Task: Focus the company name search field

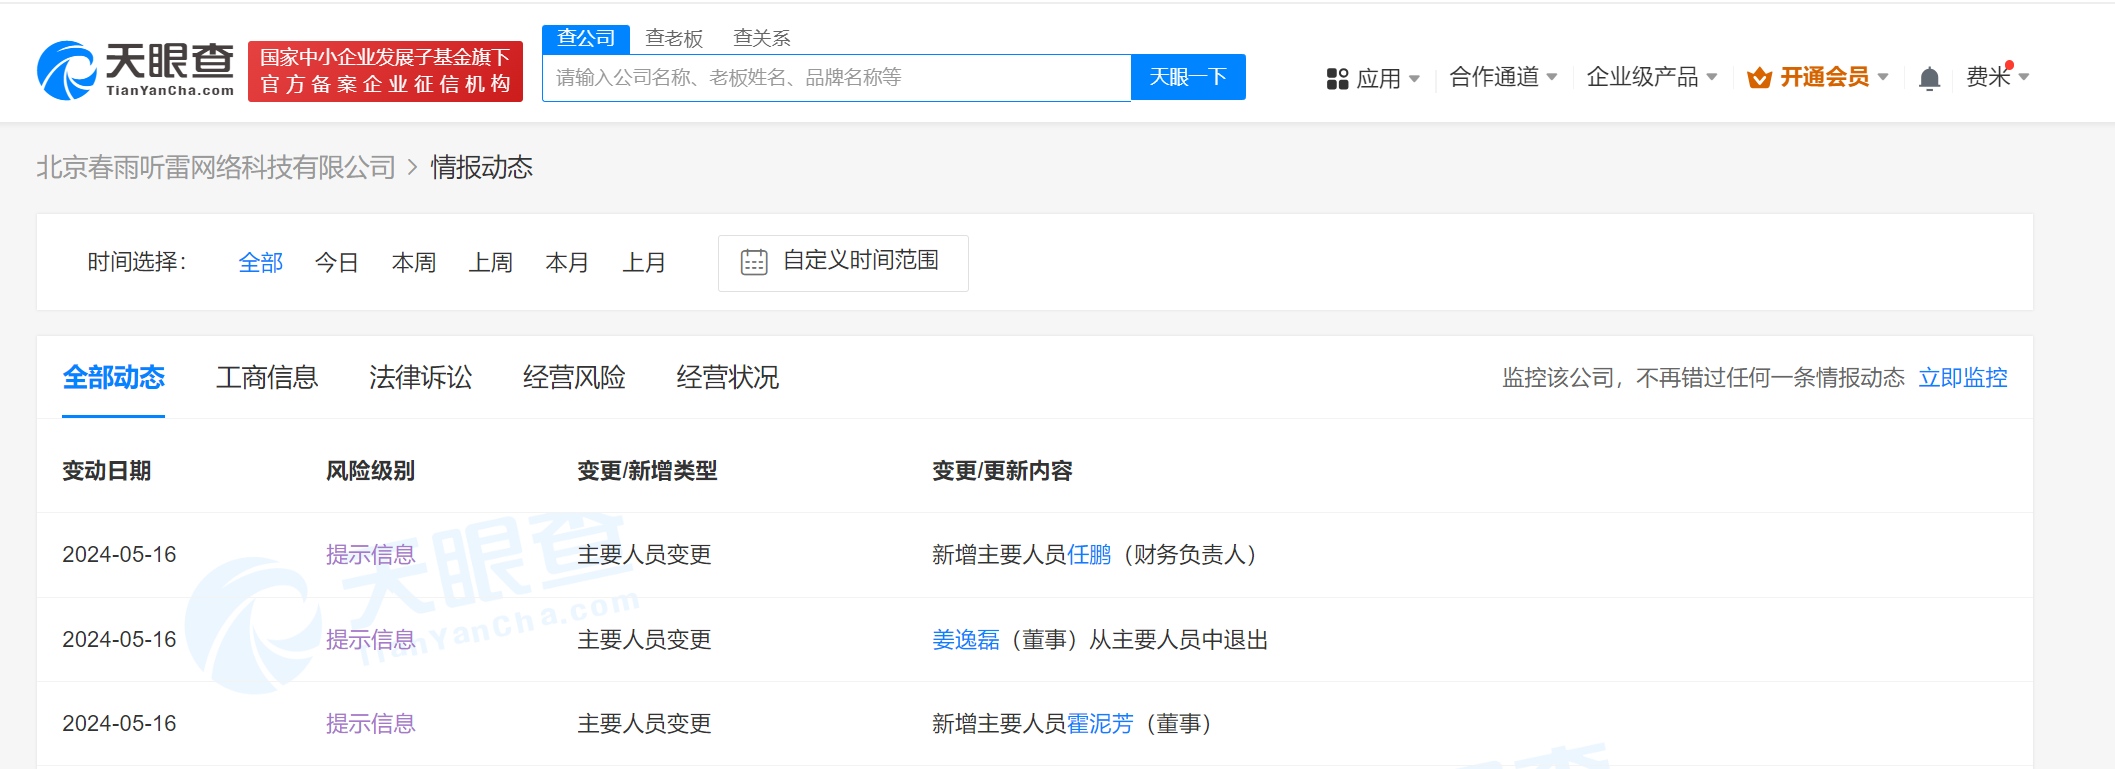Action: (836, 78)
